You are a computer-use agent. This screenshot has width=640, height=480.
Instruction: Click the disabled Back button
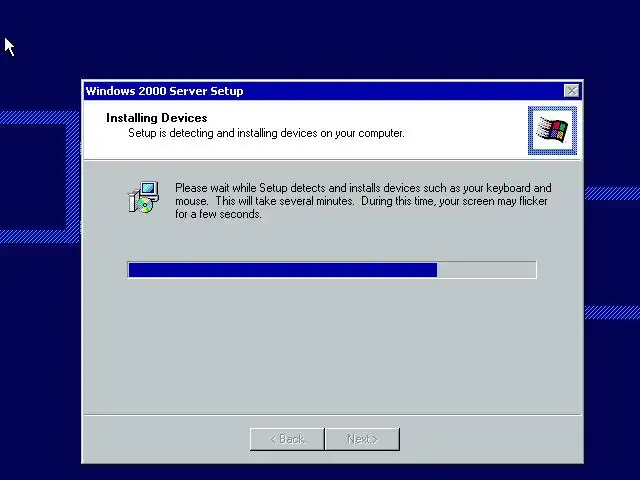coord(287,439)
